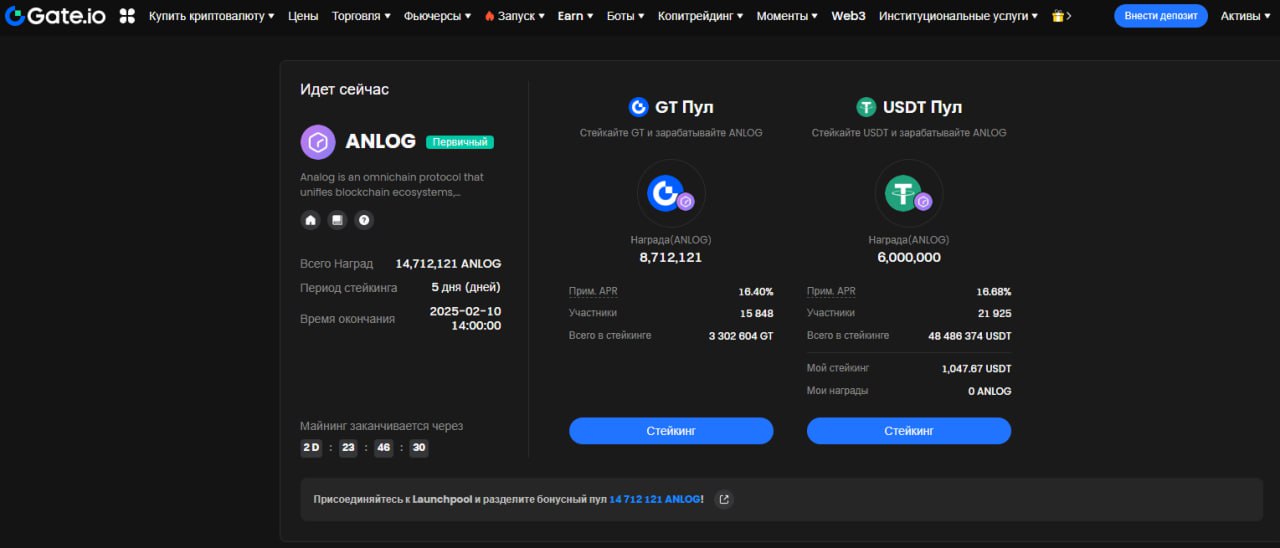Image resolution: width=1280 pixels, height=548 pixels.
Task: Click the large GT pool reward icon
Action: [x=670, y=194]
